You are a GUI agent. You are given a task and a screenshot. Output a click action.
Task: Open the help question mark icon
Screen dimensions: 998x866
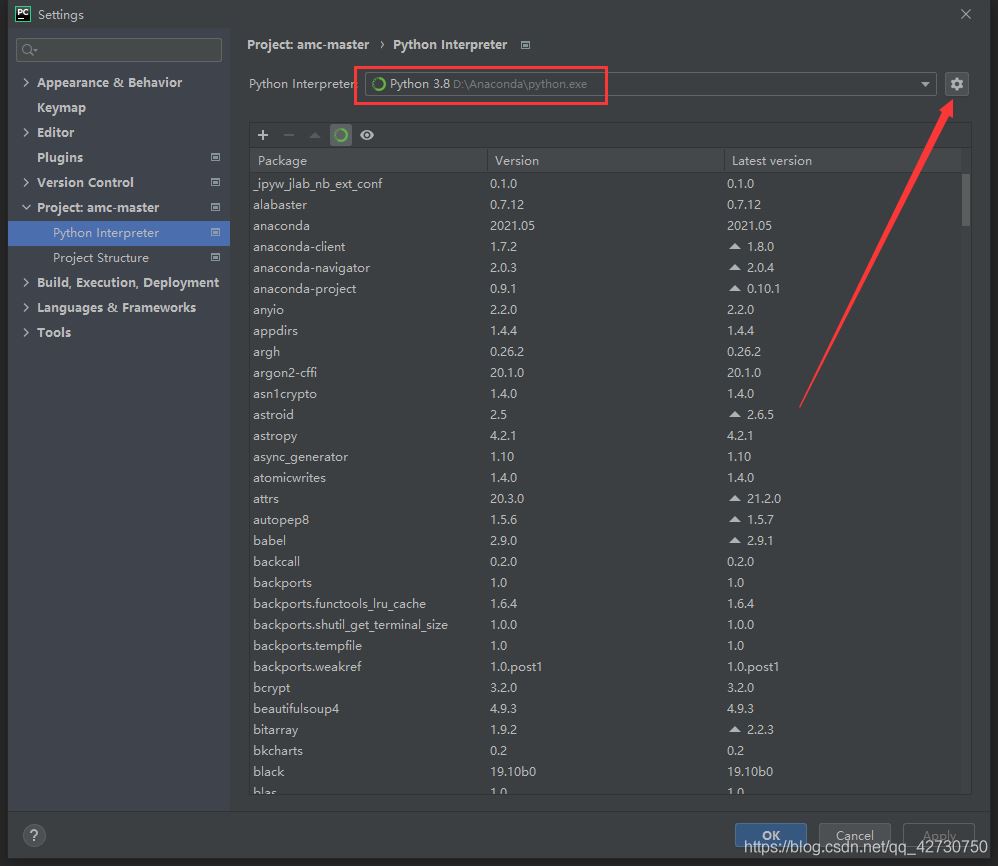(33, 836)
